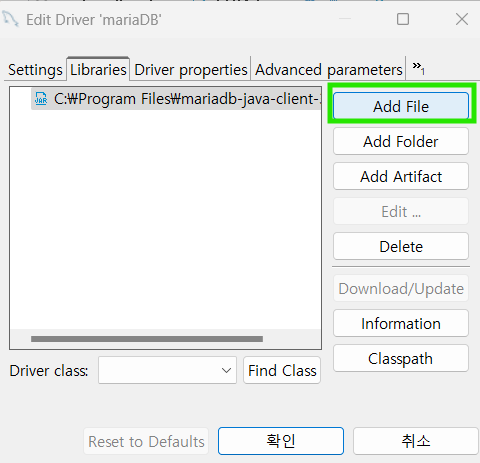Click the horizontal scrollbar in the library list

tap(147, 339)
